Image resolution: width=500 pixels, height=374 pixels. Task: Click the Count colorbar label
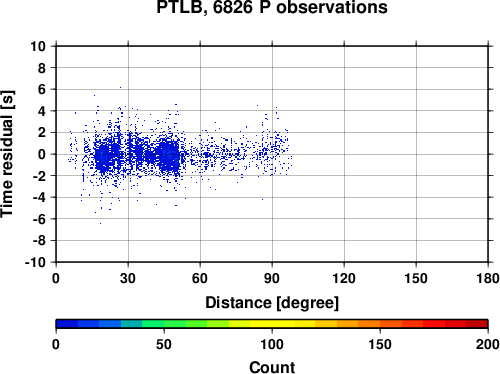[272, 367]
